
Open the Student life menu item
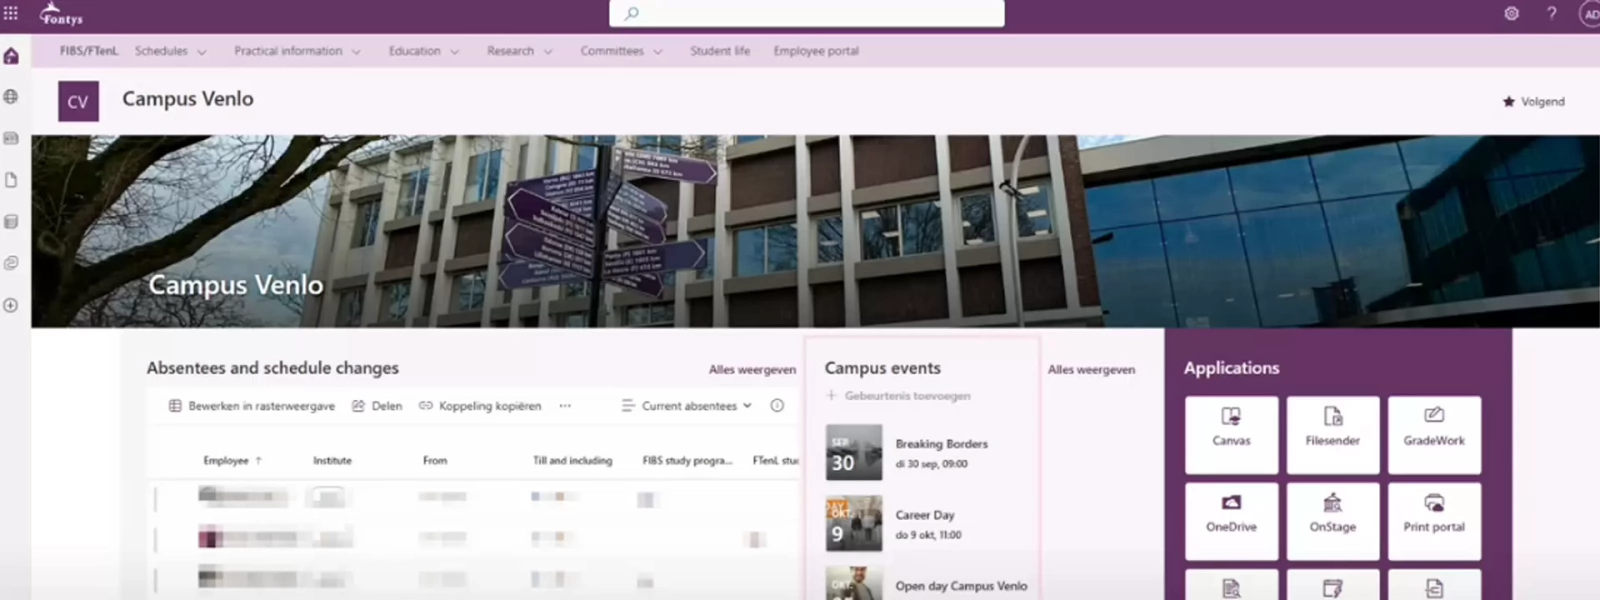point(719,51)
